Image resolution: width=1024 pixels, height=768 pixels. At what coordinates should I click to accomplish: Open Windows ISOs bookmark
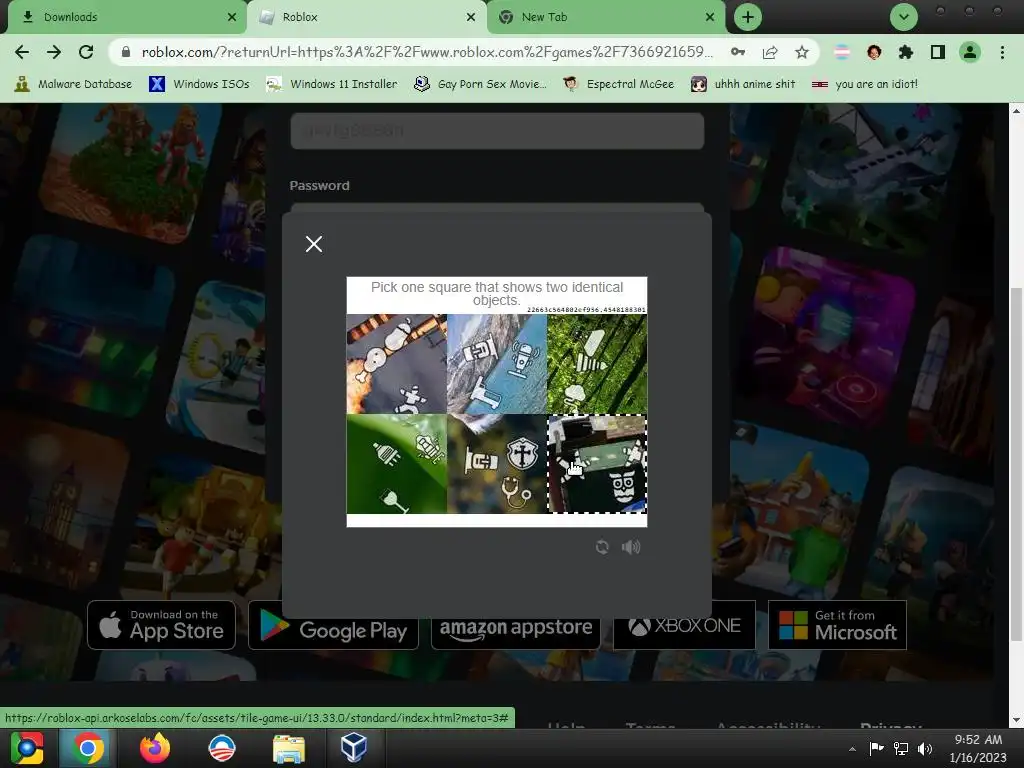tap(199, 84)
